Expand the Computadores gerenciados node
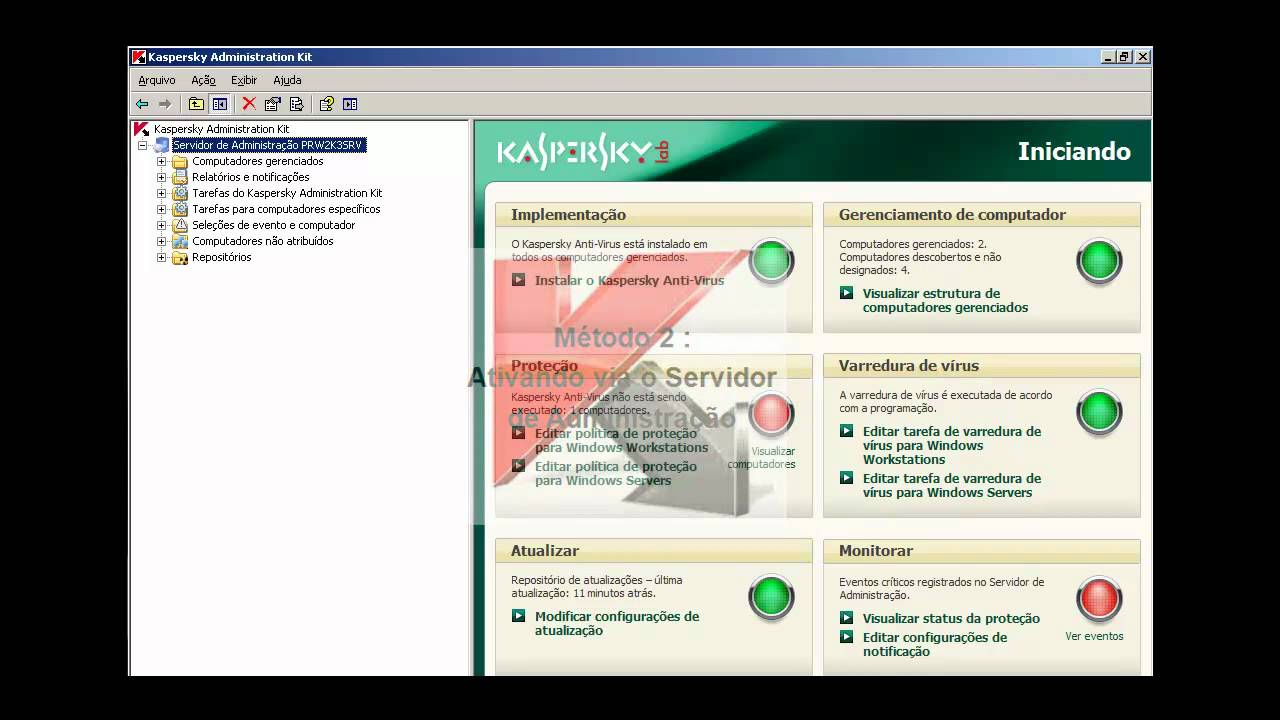The width and height of the screenshot is (1280, 720). (x=161, y=161)
